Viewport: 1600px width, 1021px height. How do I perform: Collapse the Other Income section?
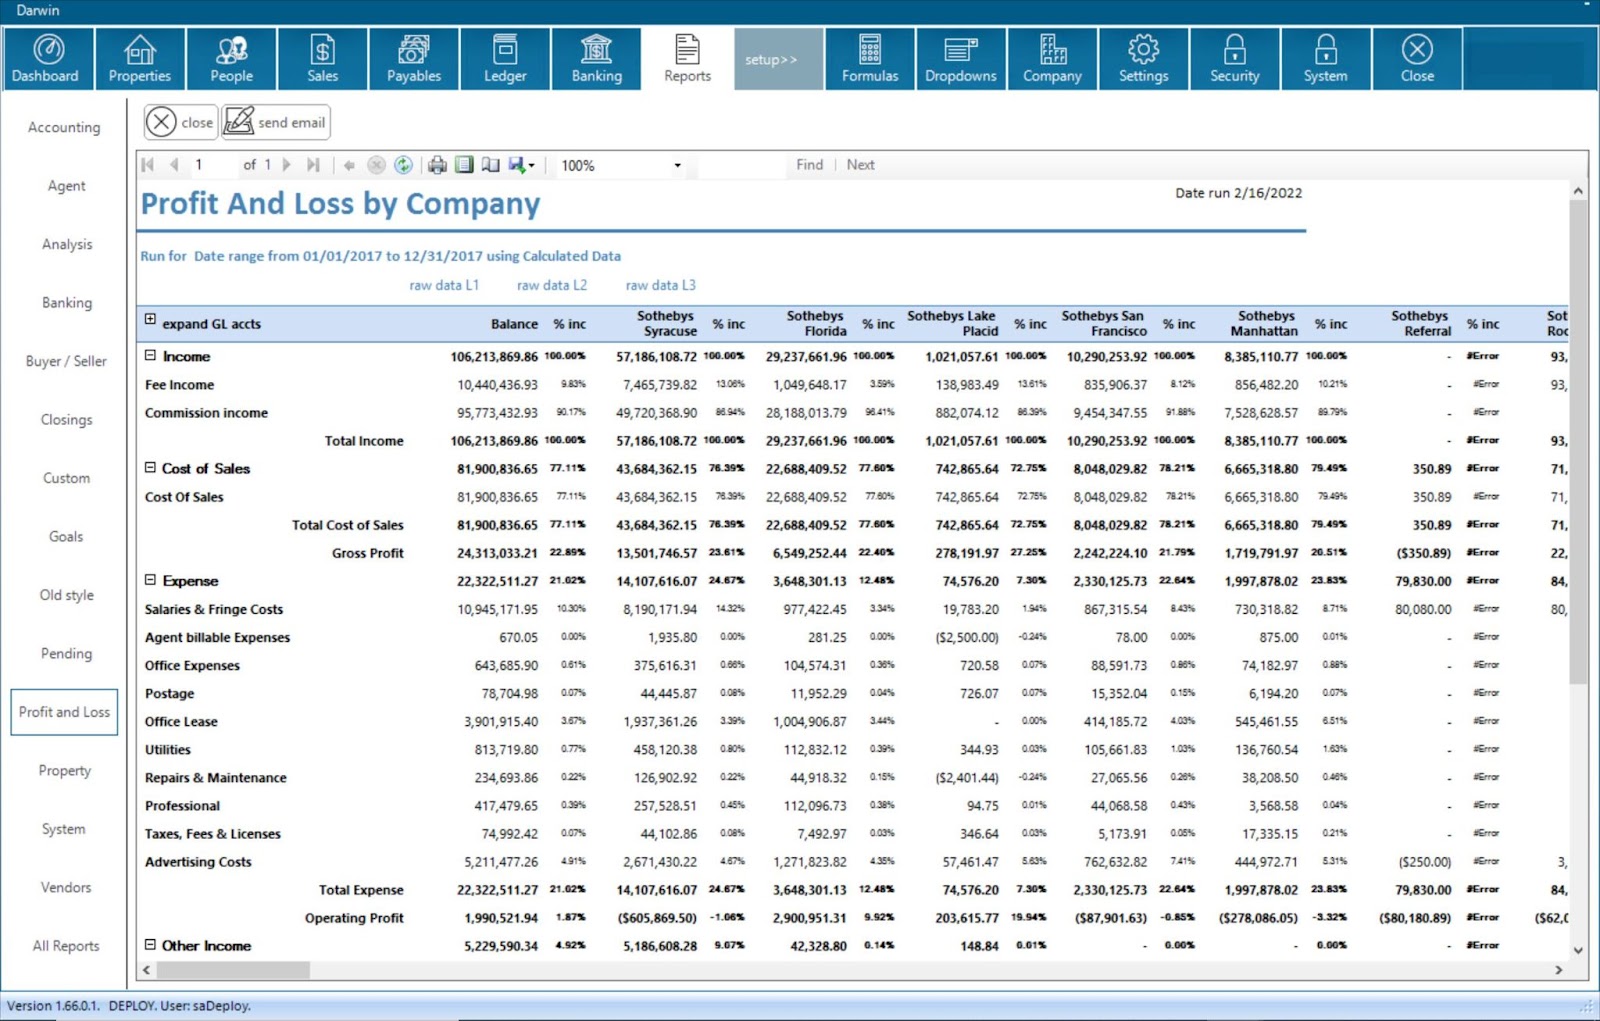150,944
